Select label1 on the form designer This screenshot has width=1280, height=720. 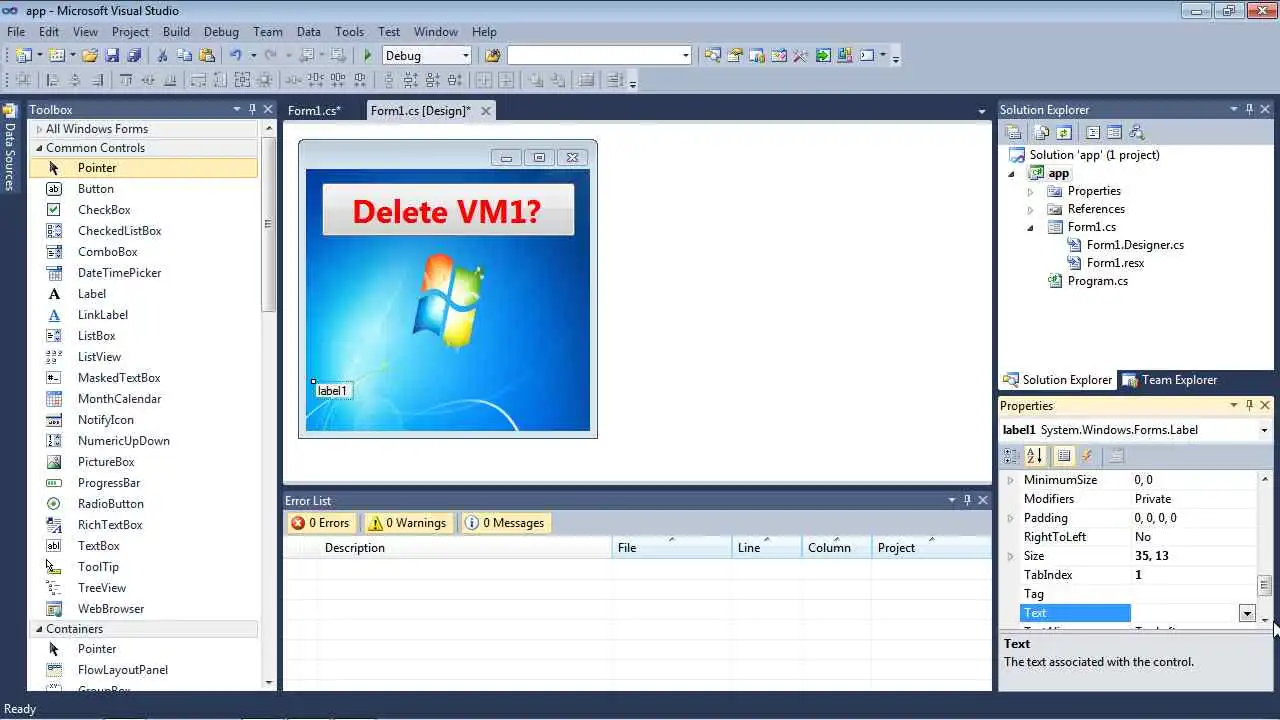333,391
